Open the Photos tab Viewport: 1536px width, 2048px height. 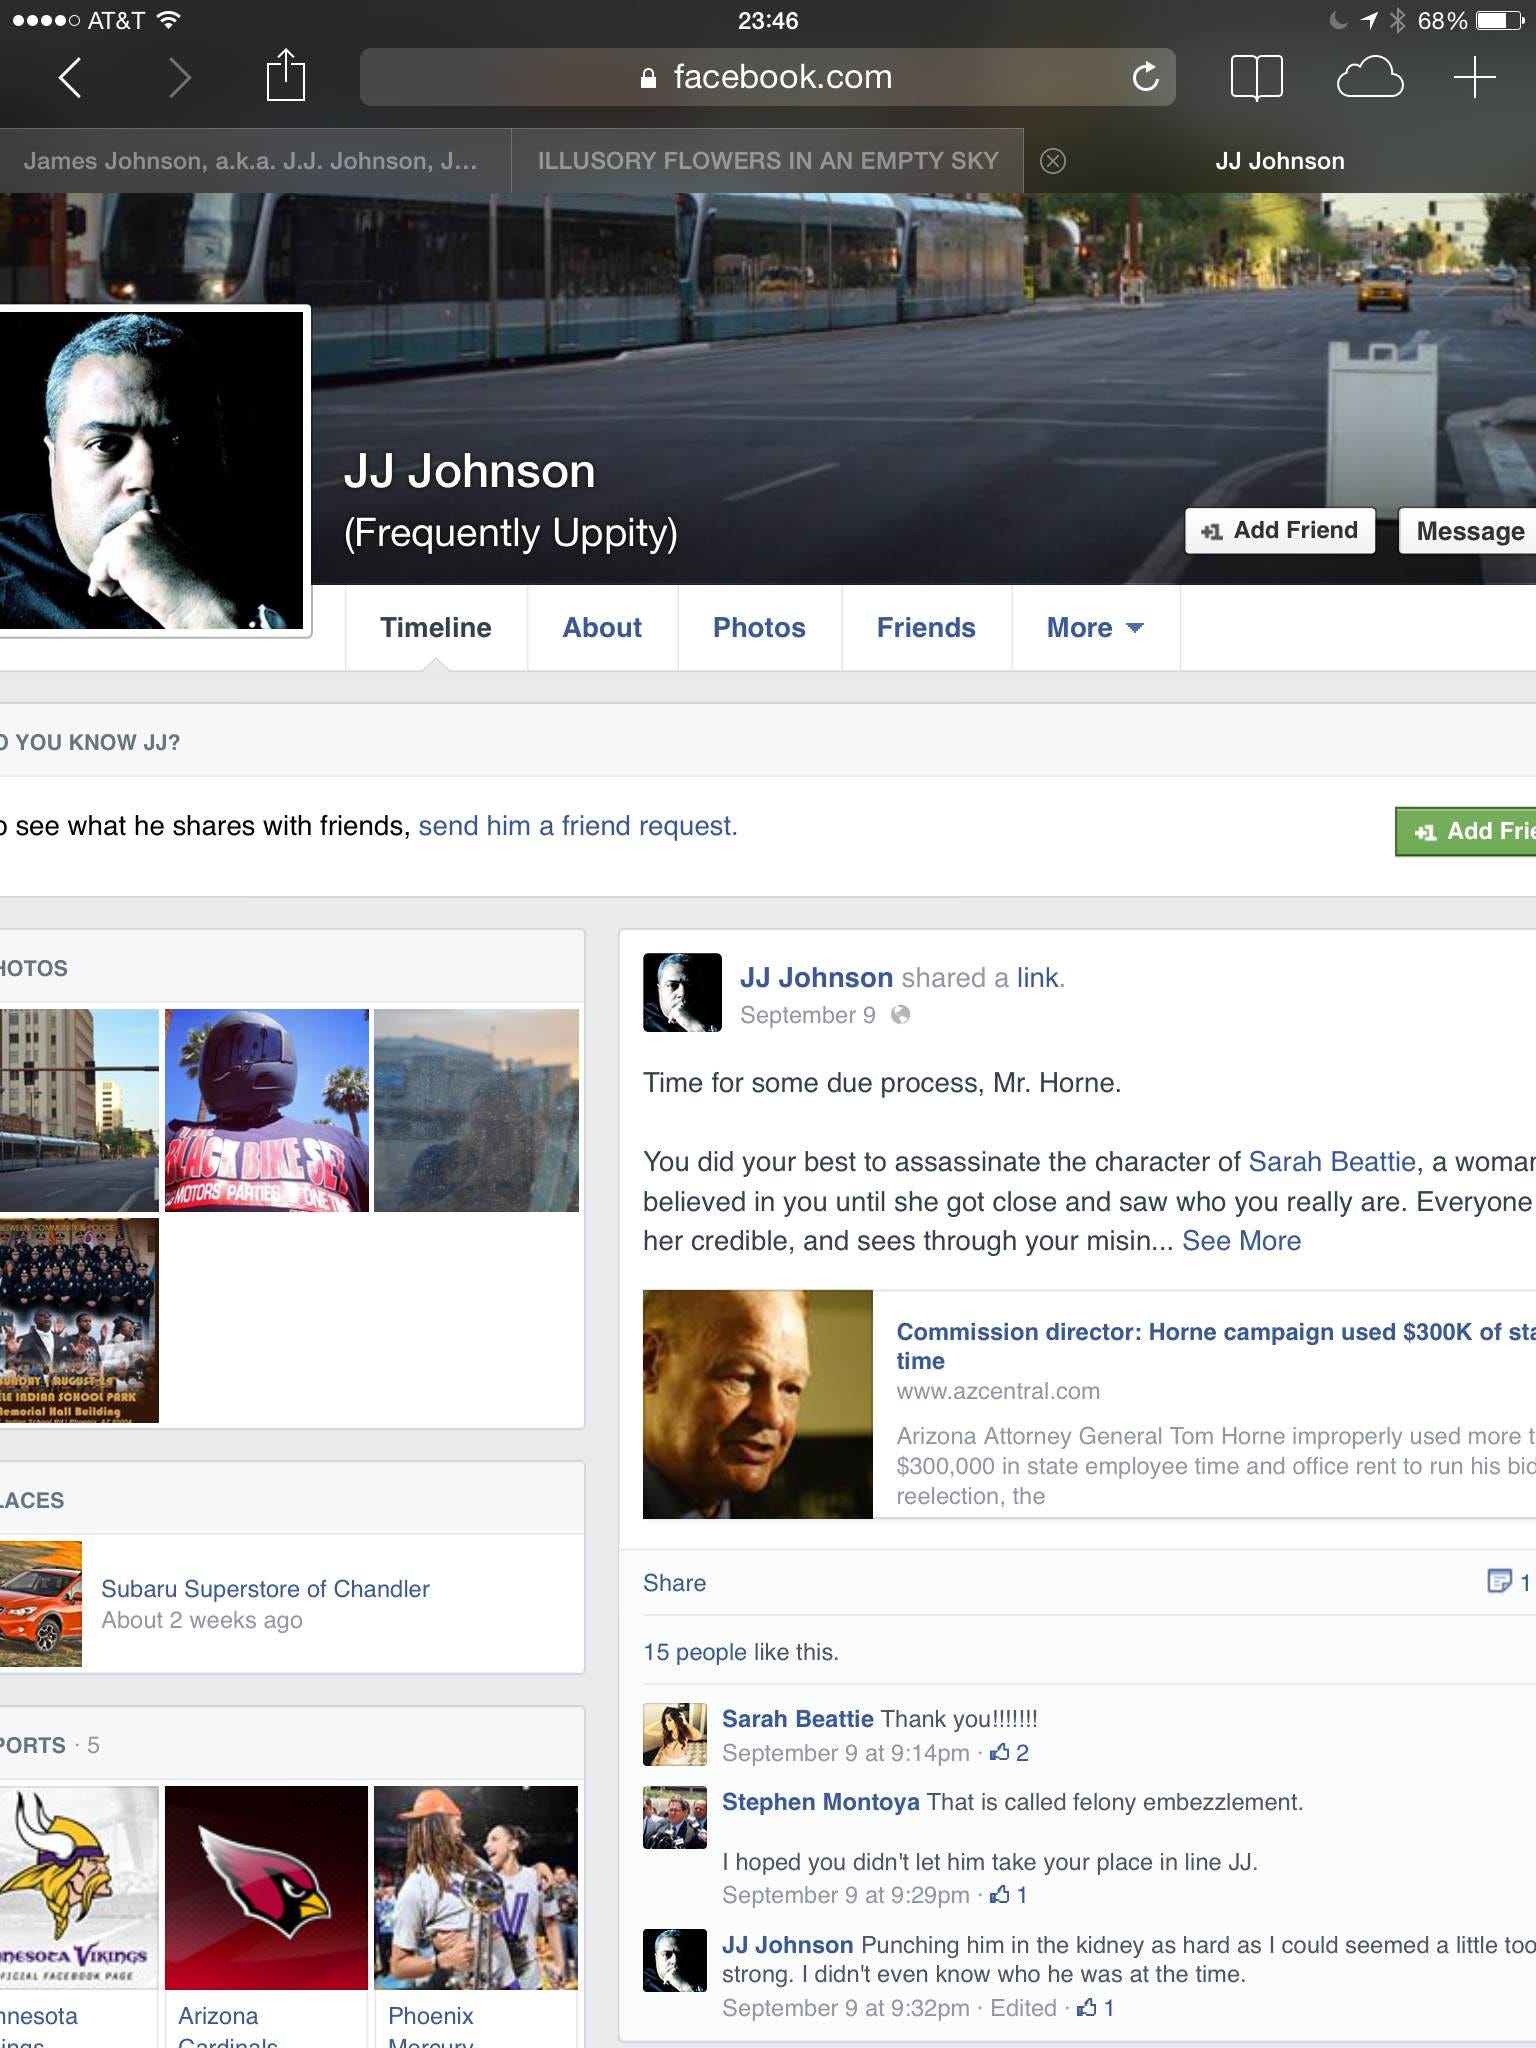coord(759,628)
